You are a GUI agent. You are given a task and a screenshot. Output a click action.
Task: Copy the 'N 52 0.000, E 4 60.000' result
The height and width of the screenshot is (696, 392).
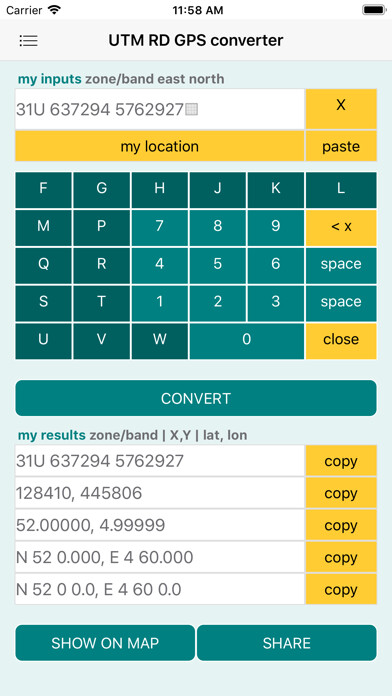(x=341, y=557)
